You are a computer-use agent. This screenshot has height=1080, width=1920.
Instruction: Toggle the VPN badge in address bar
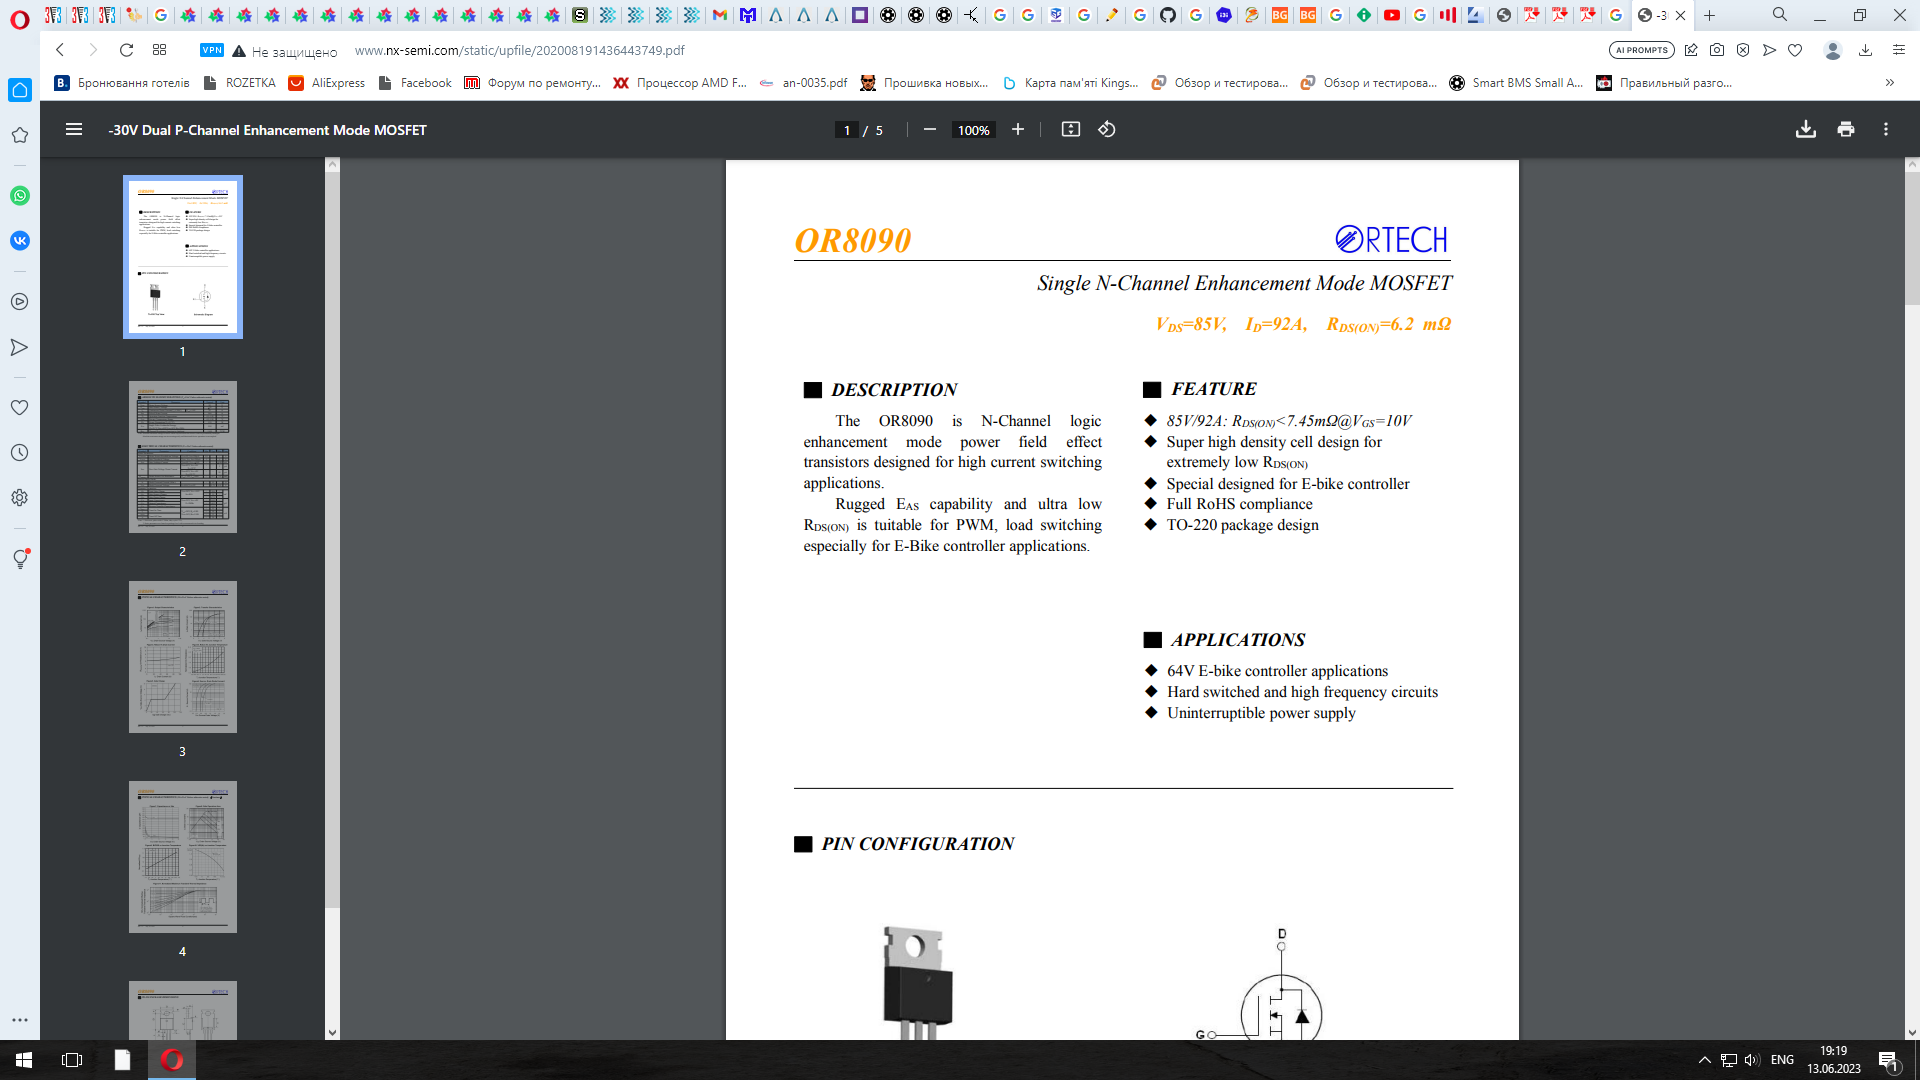pos(212,50)
